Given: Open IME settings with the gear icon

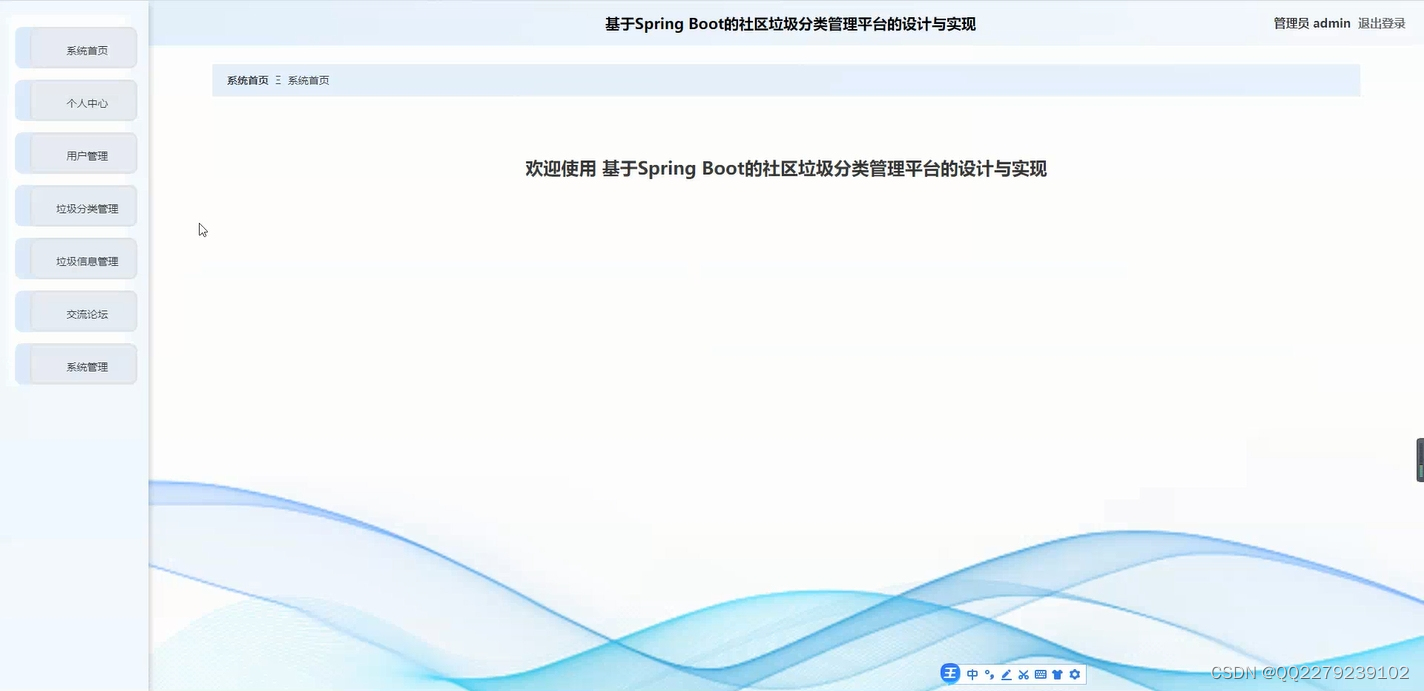Looking at the screenshot, I should click(1074, 674).
